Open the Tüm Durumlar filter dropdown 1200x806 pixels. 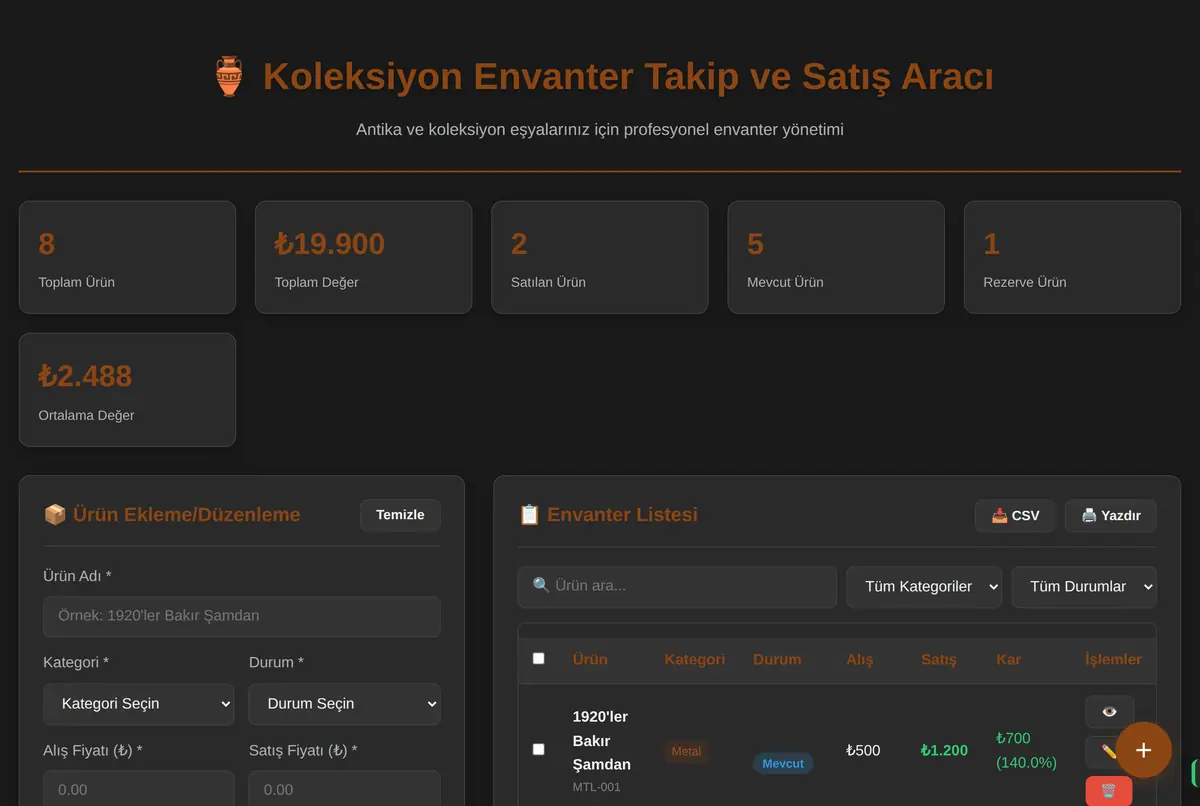pos(1084,587)
